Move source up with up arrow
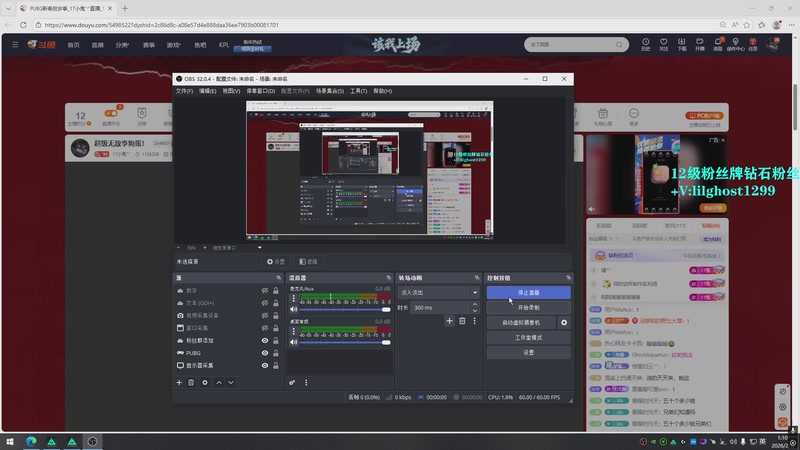The width and height of the screenshot is (800, 450). click(x=219, y=383)
